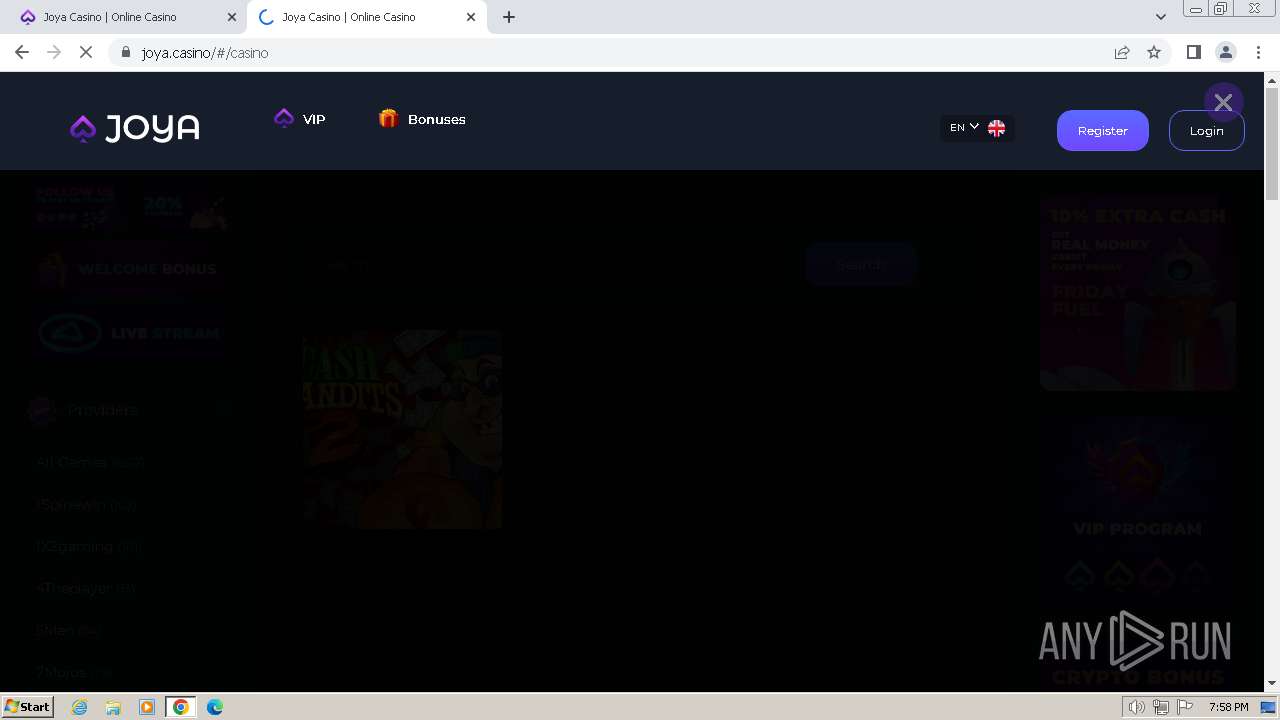Click the address bar URL

pyautogui.click(x=205, y=53)
